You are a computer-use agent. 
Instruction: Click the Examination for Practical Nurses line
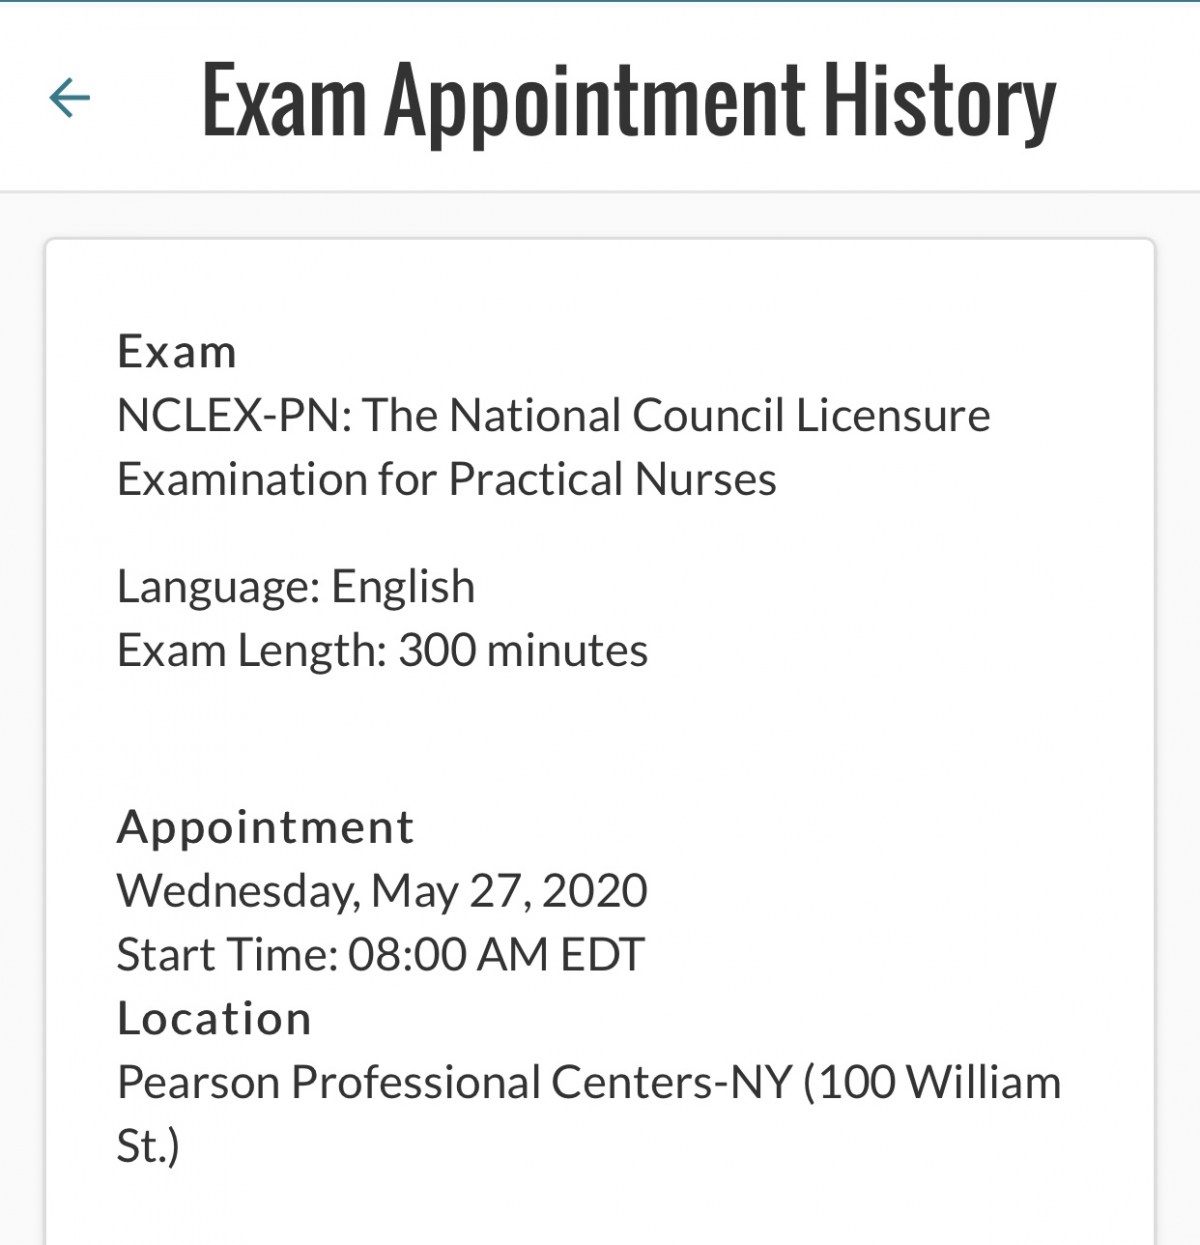pyautogui.click(x=447, y=480)
